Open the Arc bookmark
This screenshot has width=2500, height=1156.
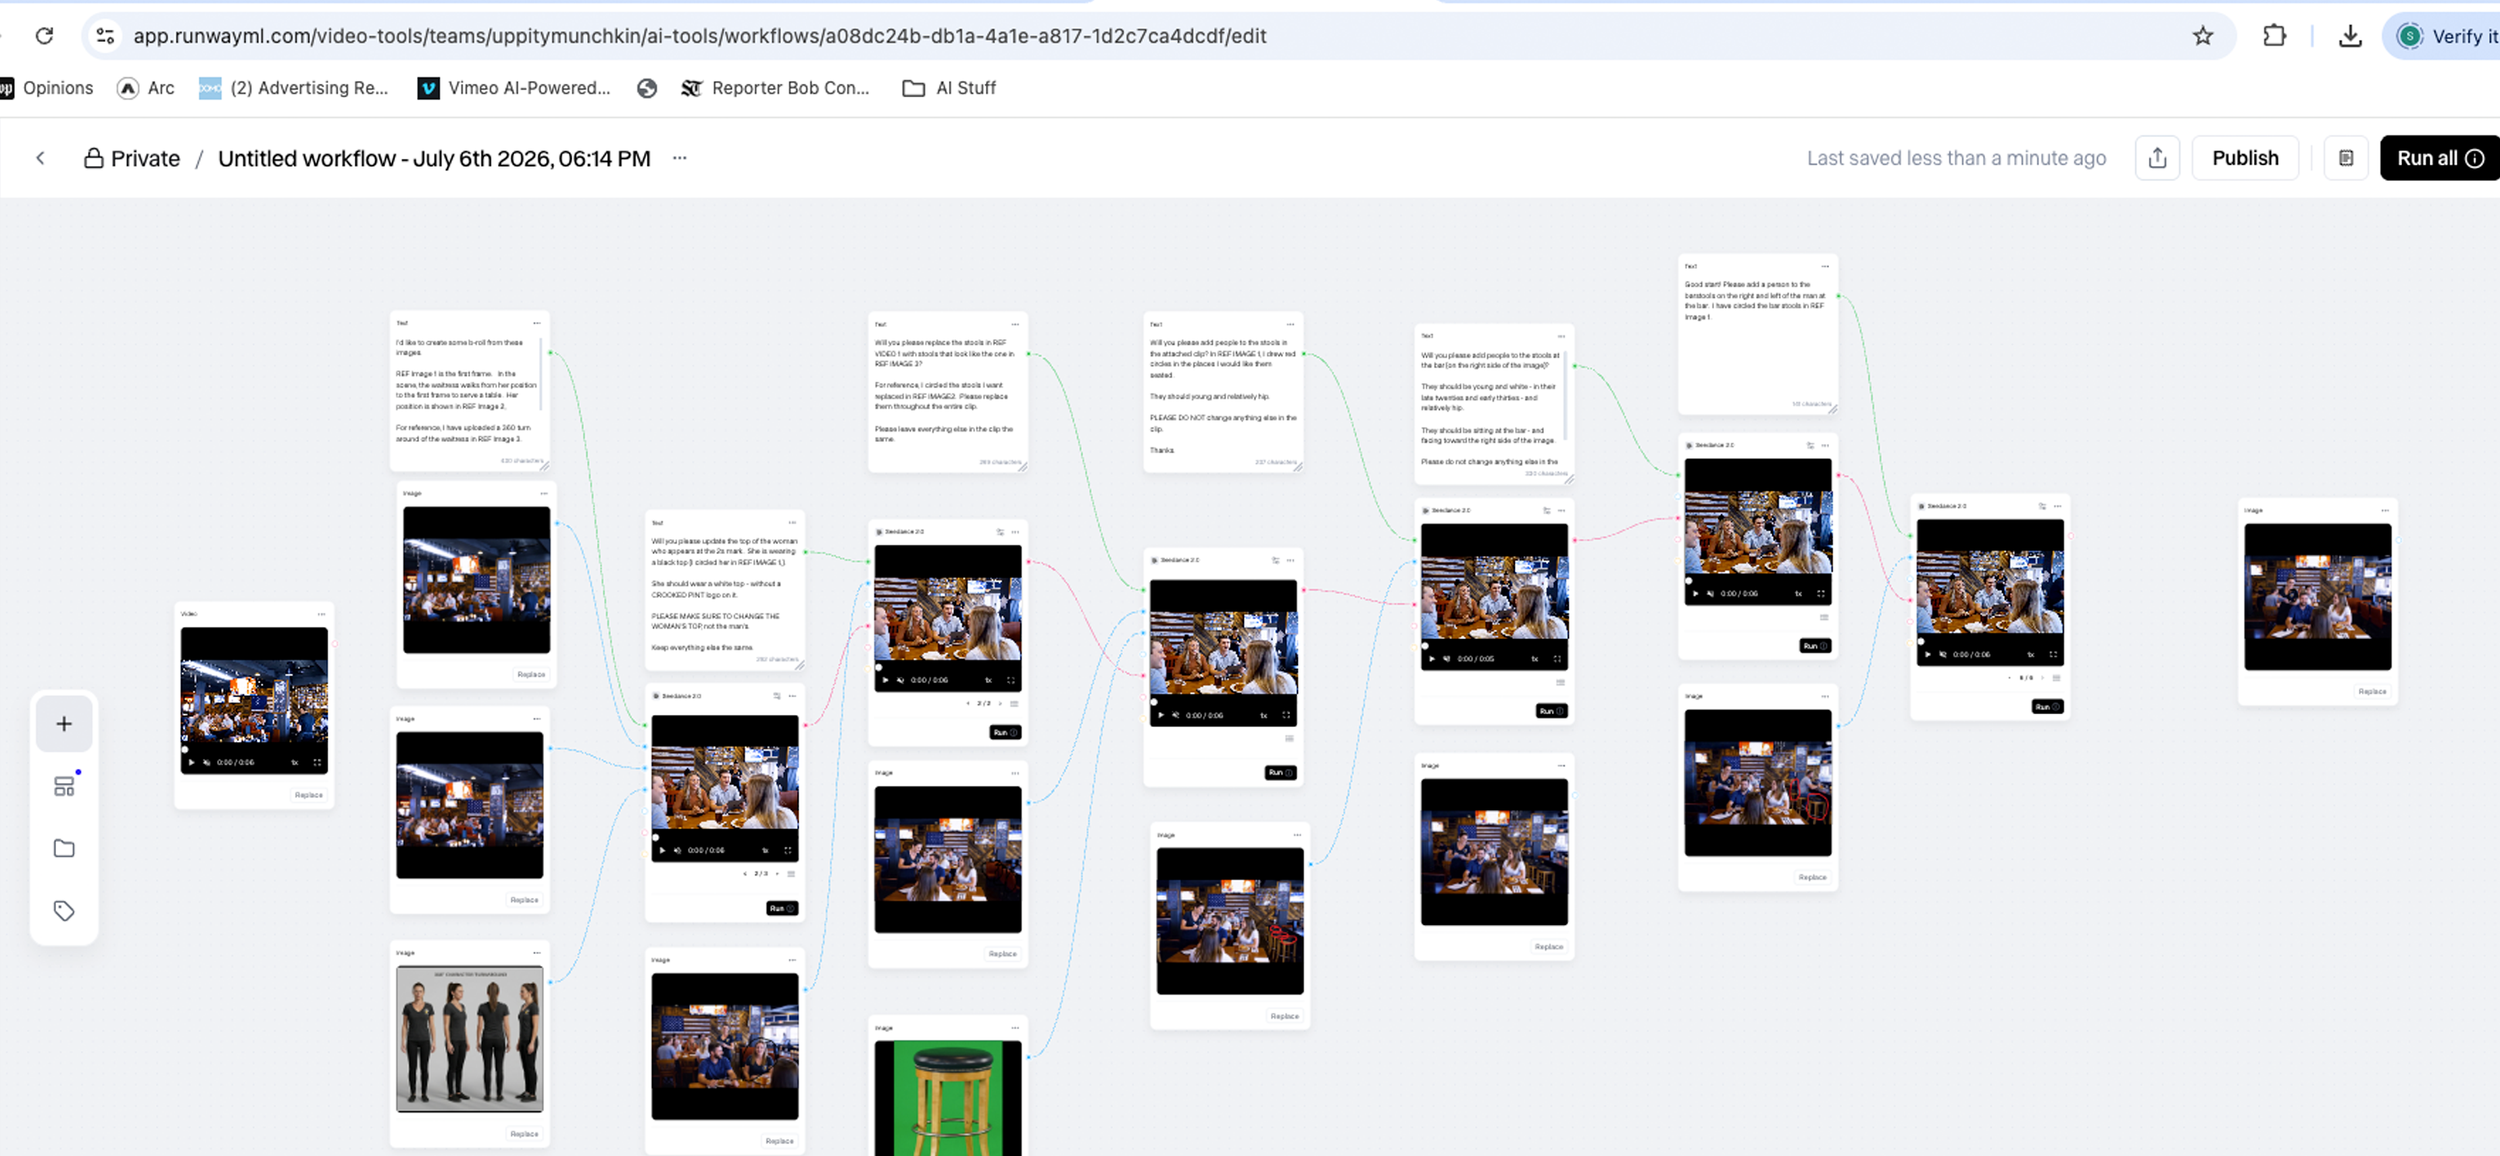146,88
